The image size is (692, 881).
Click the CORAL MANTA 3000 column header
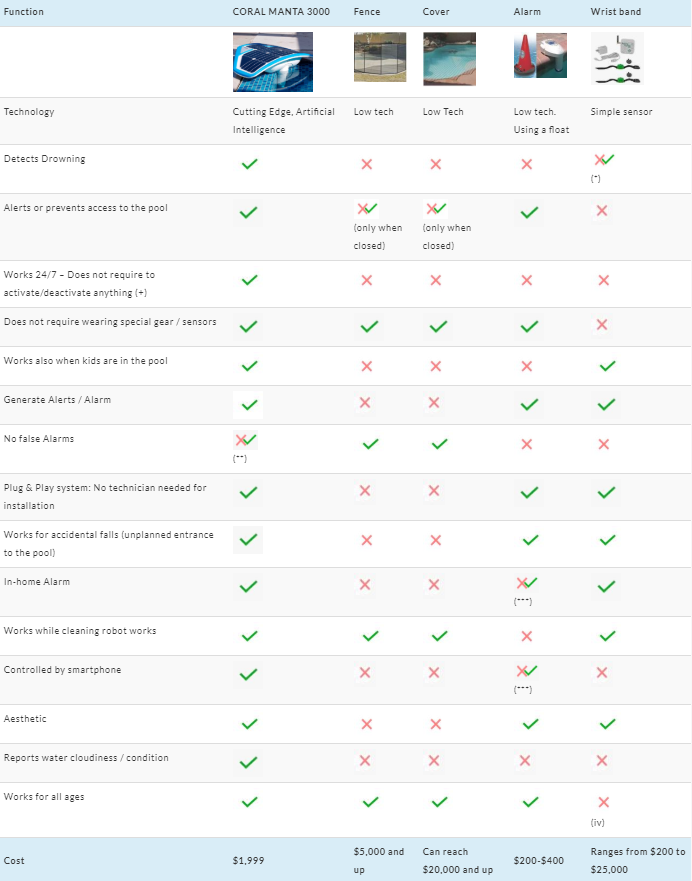coord(281,12)
